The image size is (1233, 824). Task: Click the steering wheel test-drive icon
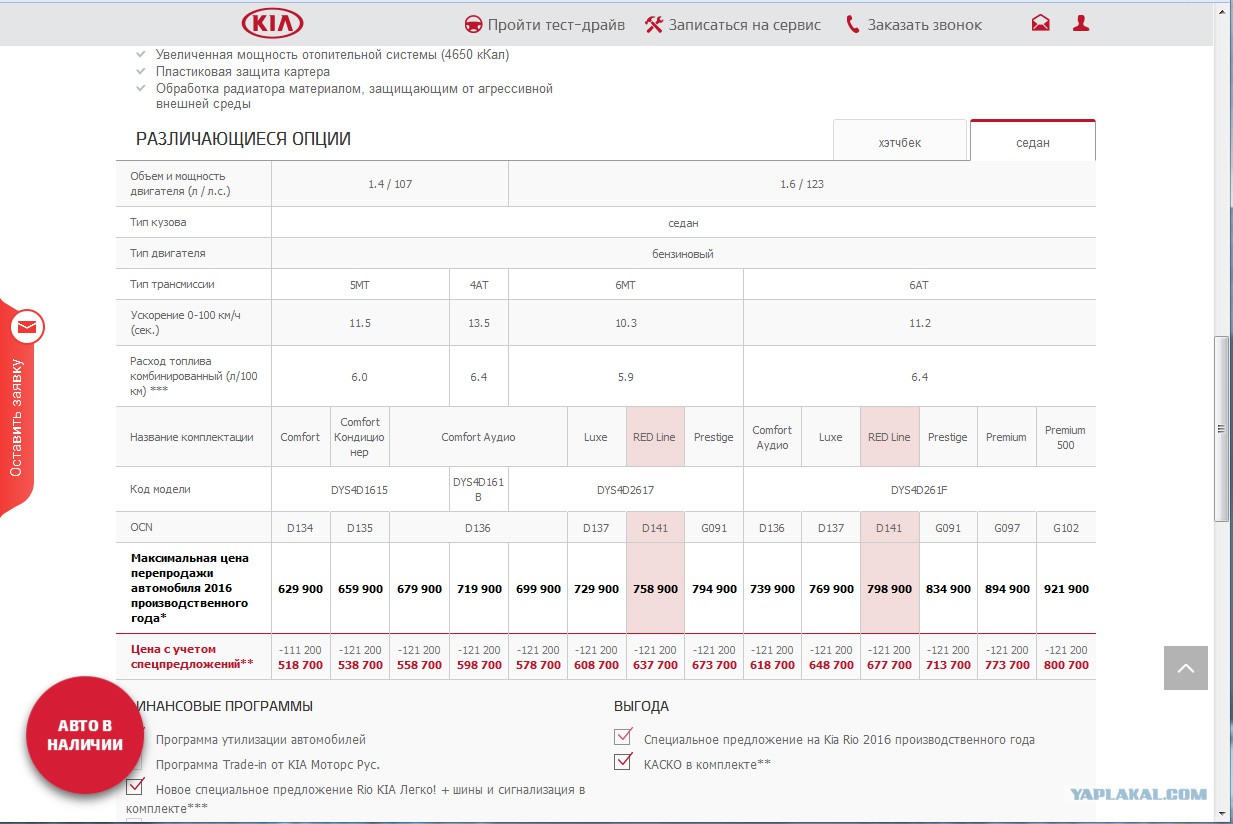pyautogui.click(x=473, y=24)
